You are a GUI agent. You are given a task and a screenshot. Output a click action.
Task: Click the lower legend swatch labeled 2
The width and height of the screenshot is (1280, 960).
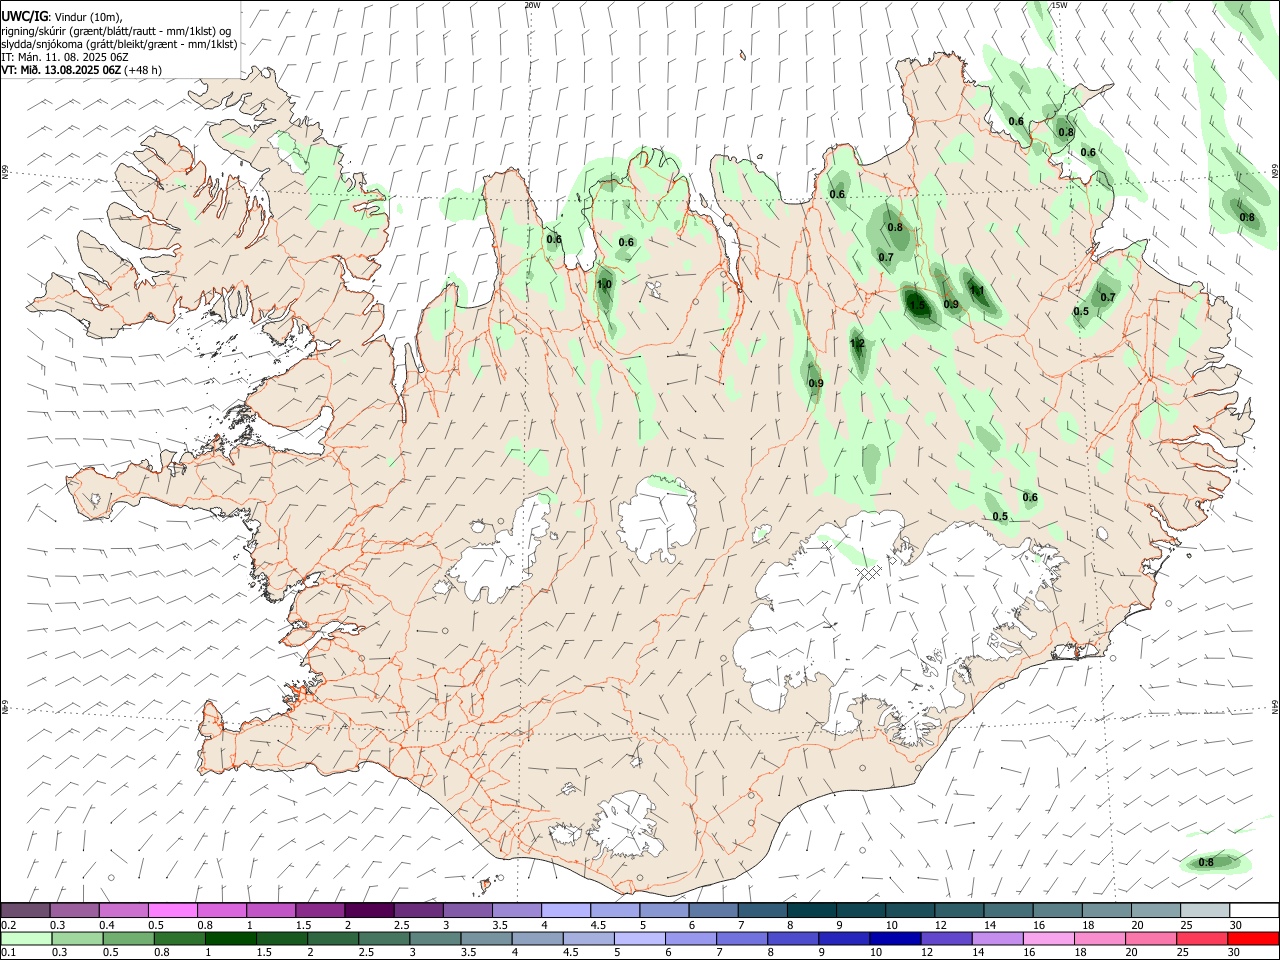tap(333, 939)
